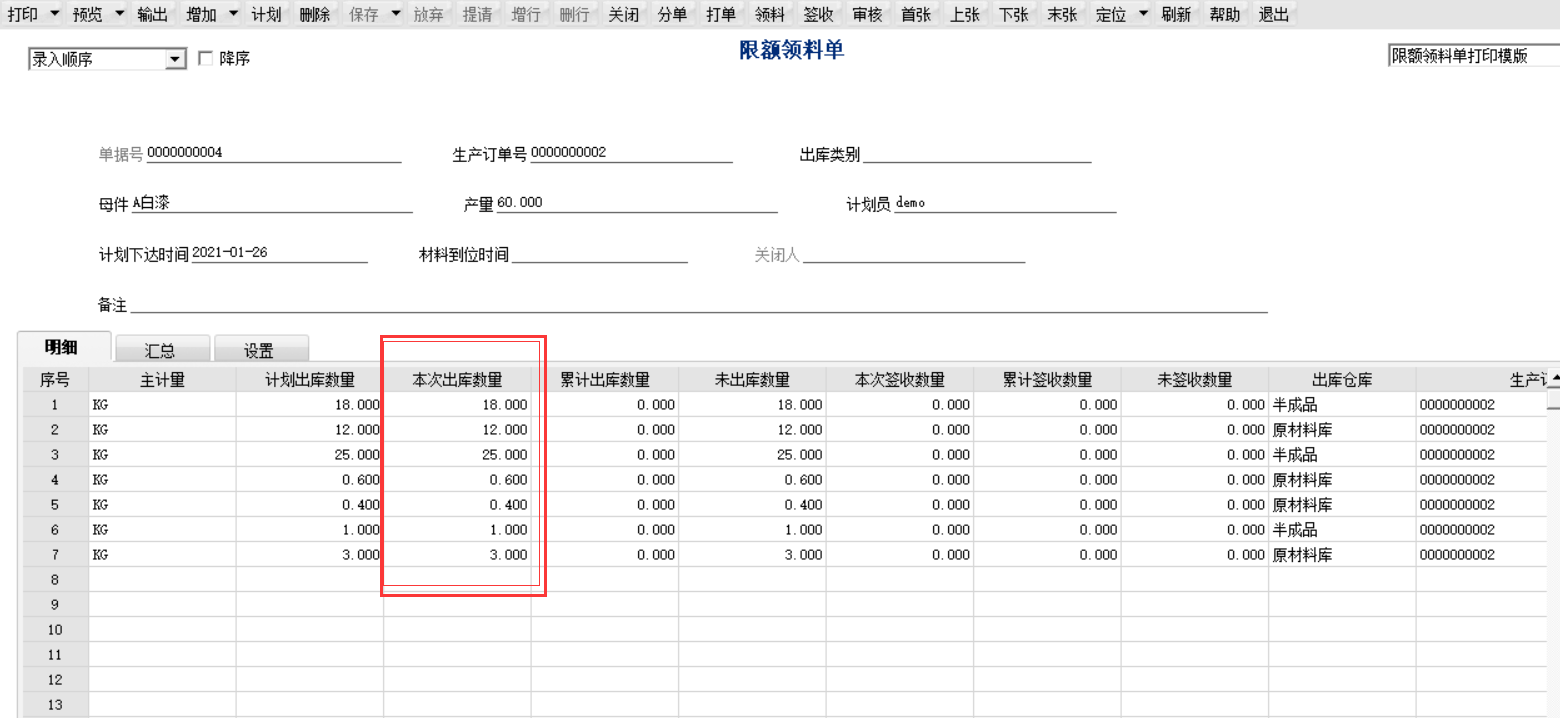1560x718 pixels.
Task: Open 帮助 from the toolbar
Action: point(1225,15)
